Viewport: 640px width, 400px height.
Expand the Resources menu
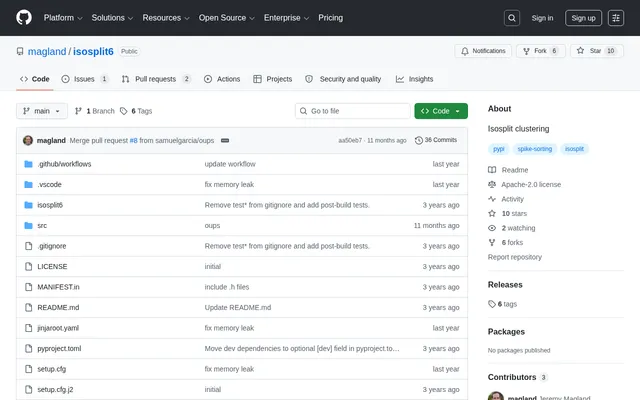coord(166,18)
